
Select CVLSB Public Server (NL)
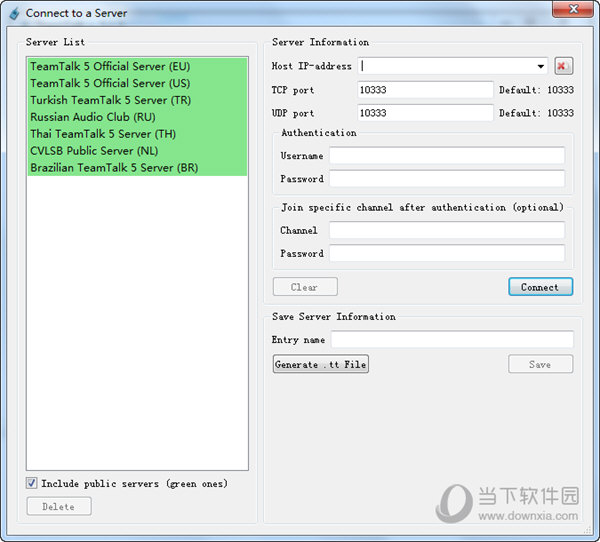pyautogui.click(x=137, y=150)
